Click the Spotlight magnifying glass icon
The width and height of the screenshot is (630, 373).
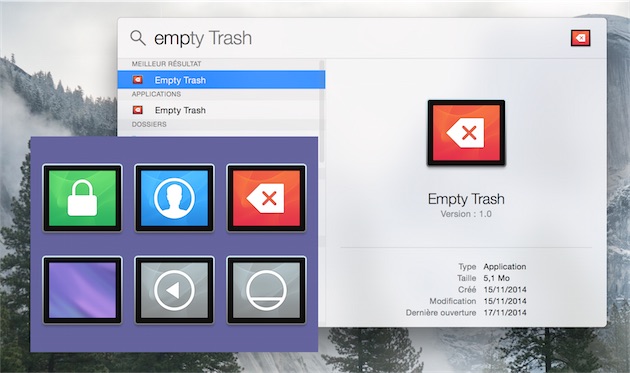point(138,38)
